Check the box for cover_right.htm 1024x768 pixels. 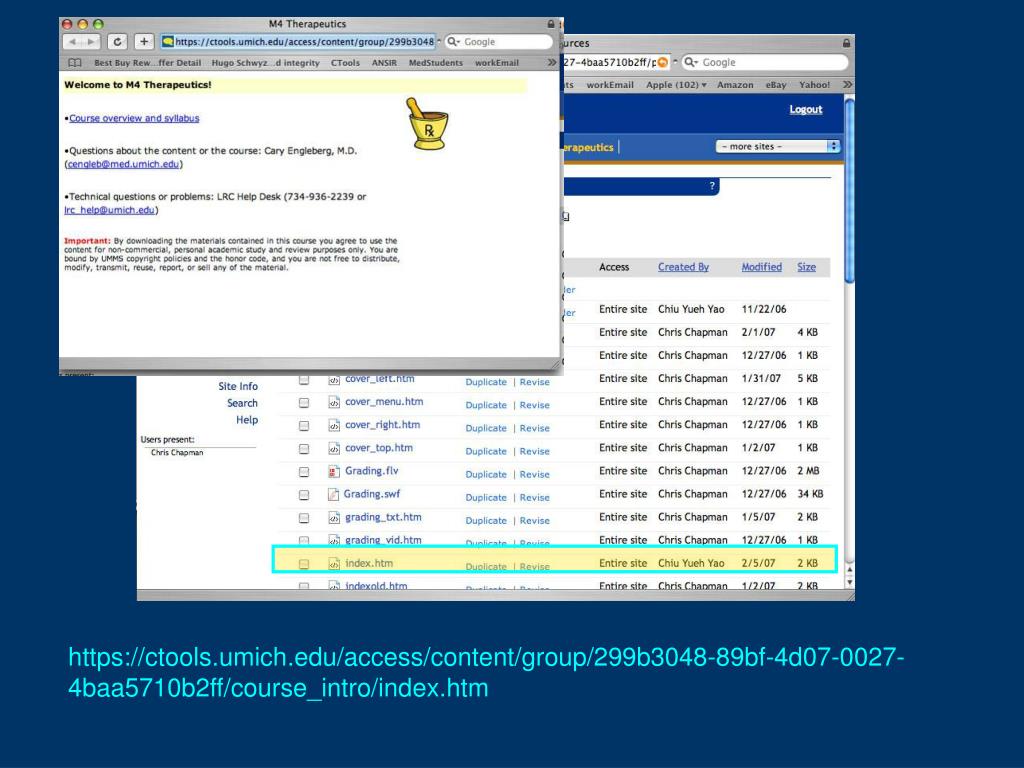304,426
